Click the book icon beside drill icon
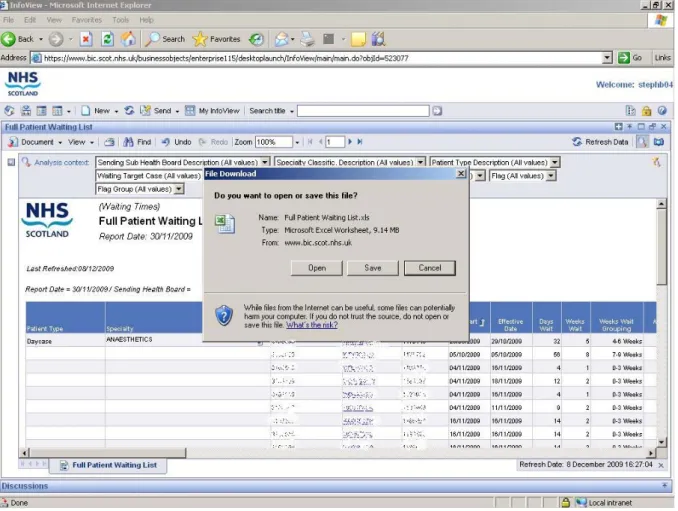Viewport: 678px width, 511px height. pos(659,142)
